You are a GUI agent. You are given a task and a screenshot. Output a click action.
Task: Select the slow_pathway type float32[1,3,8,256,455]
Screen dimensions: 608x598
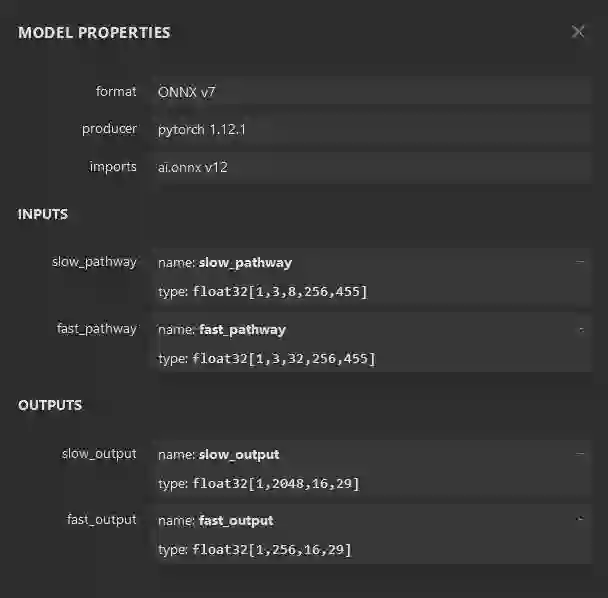click(x=280, y=292)
